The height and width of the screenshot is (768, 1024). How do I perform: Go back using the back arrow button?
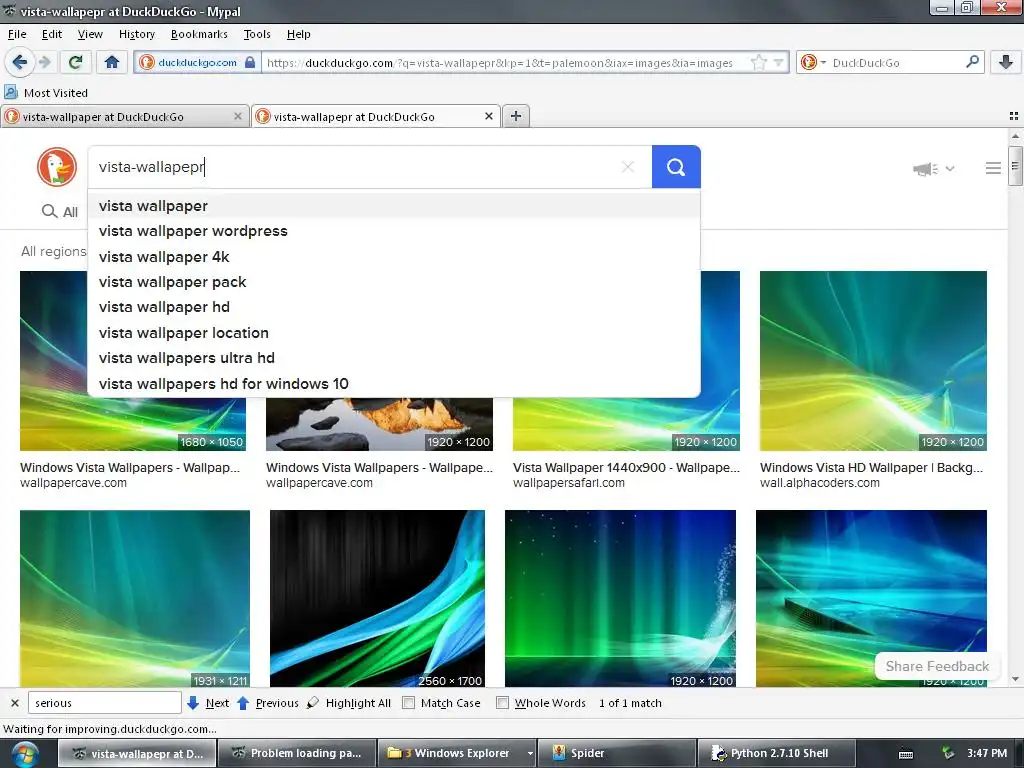[x=20, y=62]
